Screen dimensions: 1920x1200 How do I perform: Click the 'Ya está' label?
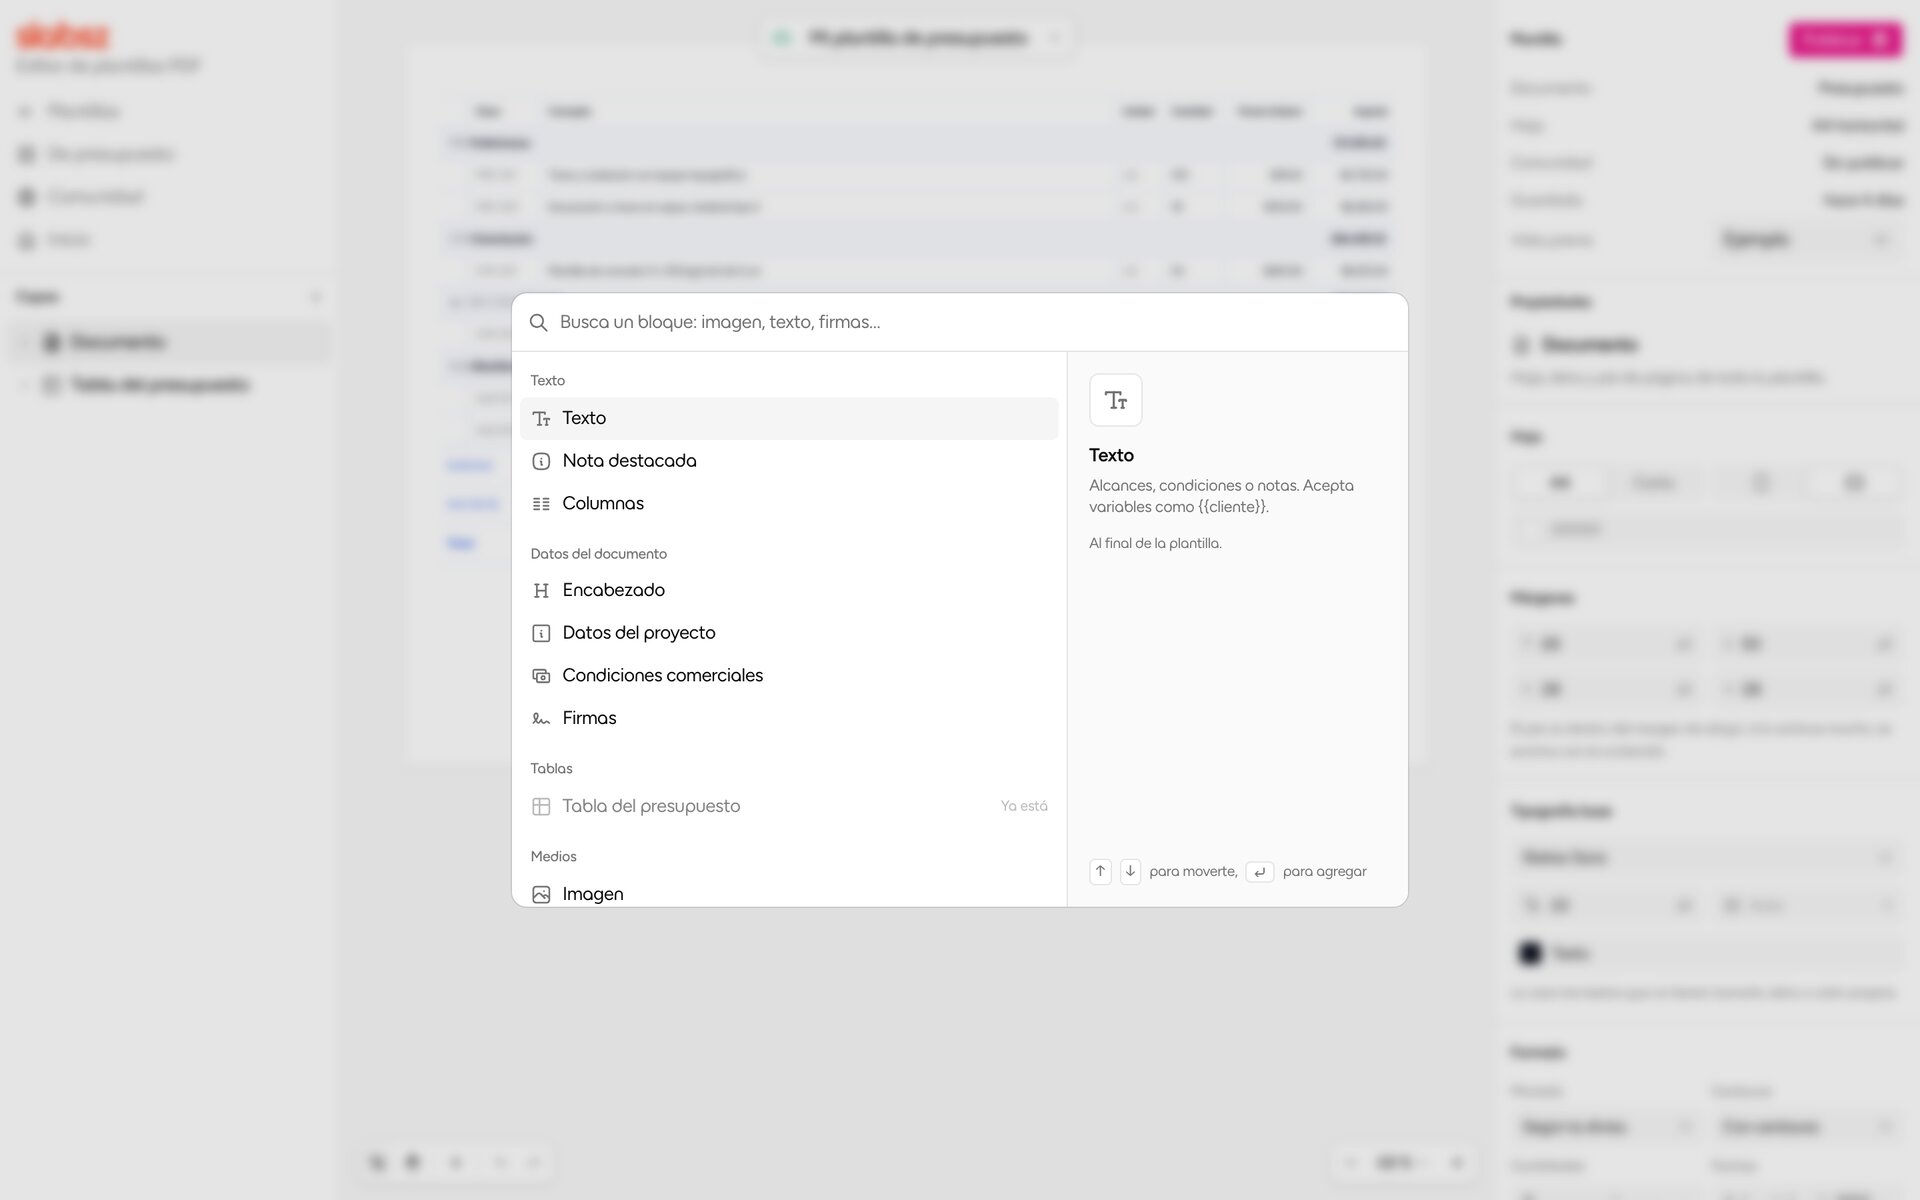tap(1024, 806)
